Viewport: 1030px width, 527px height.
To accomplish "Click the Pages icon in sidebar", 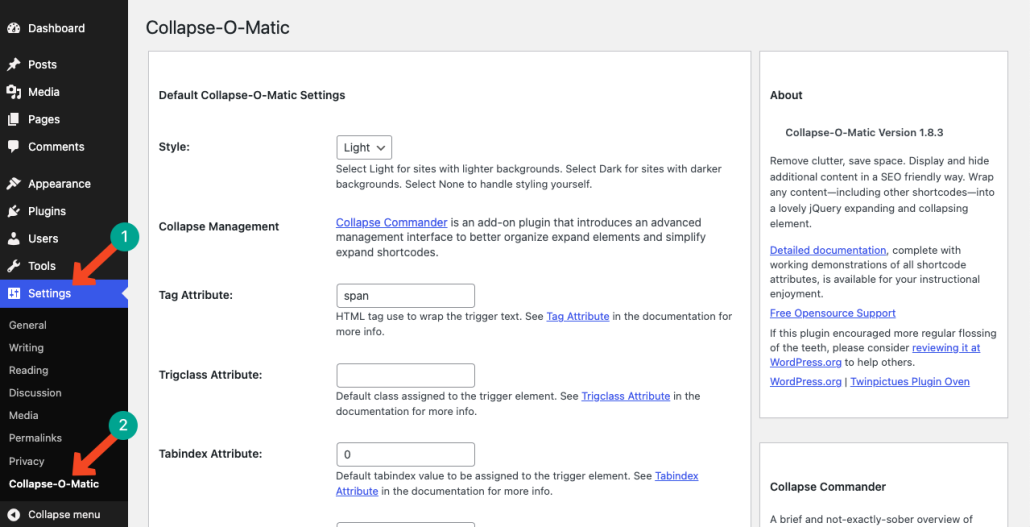I will tap(14, 120).
